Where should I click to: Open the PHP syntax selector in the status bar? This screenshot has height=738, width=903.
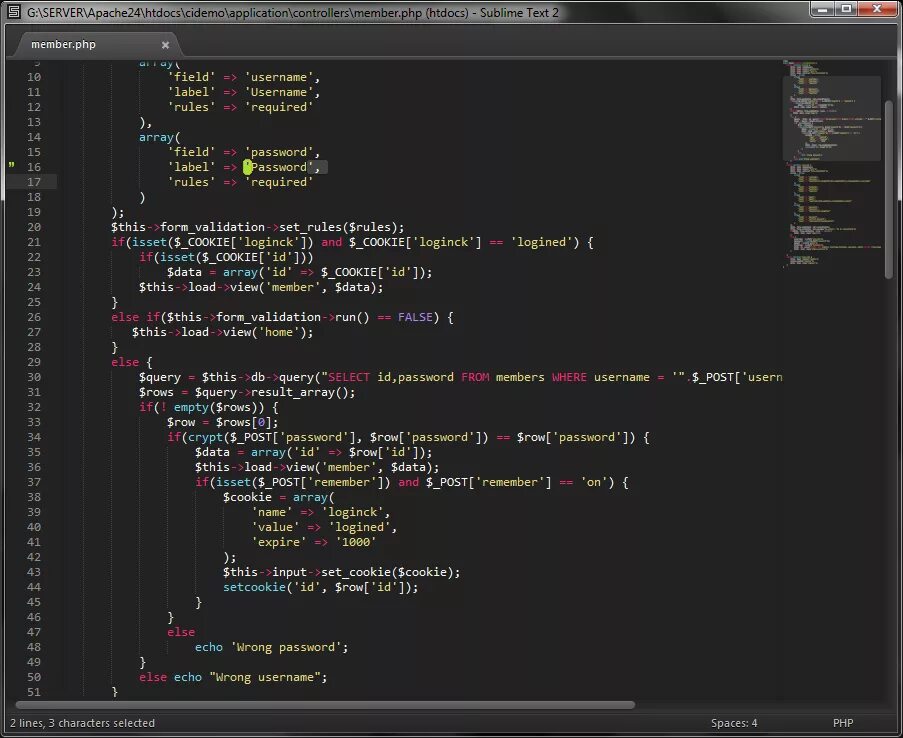(843, 722)
